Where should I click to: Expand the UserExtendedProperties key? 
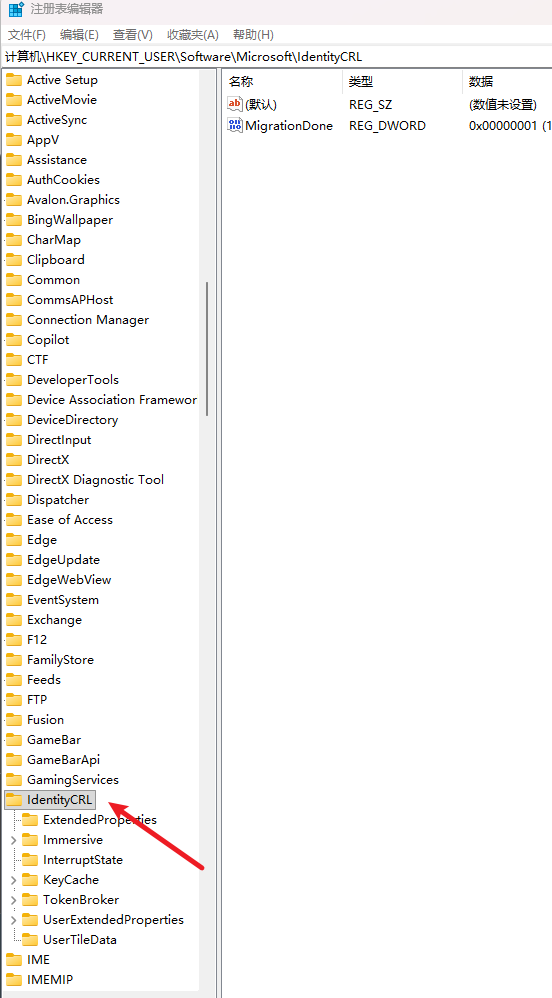pyautogui.click(x=13, y=920)
